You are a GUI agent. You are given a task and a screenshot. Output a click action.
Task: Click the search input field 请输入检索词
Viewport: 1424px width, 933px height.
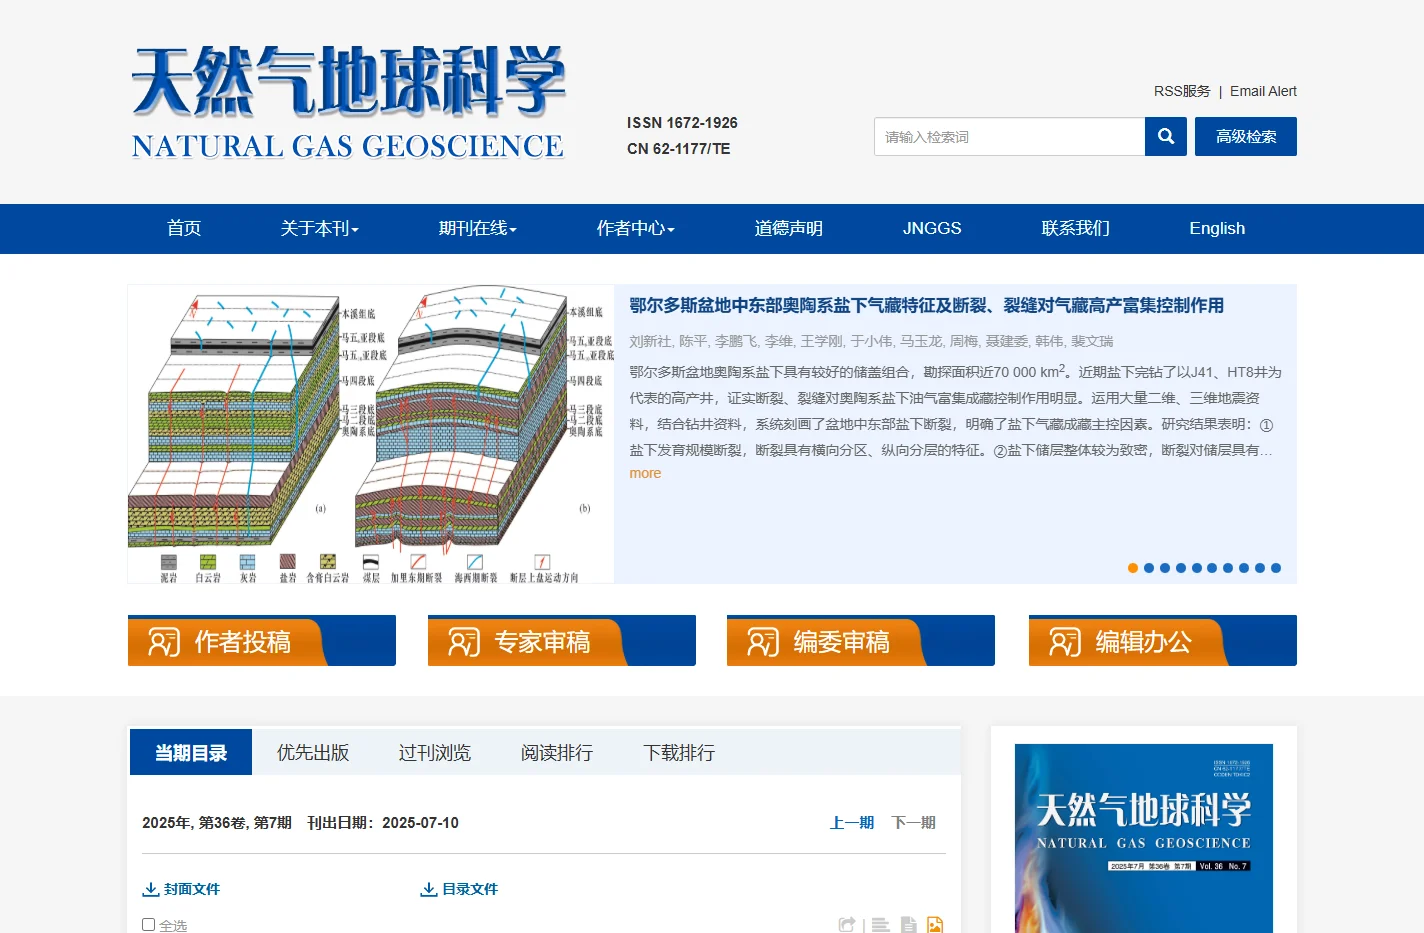[1009, 137]
